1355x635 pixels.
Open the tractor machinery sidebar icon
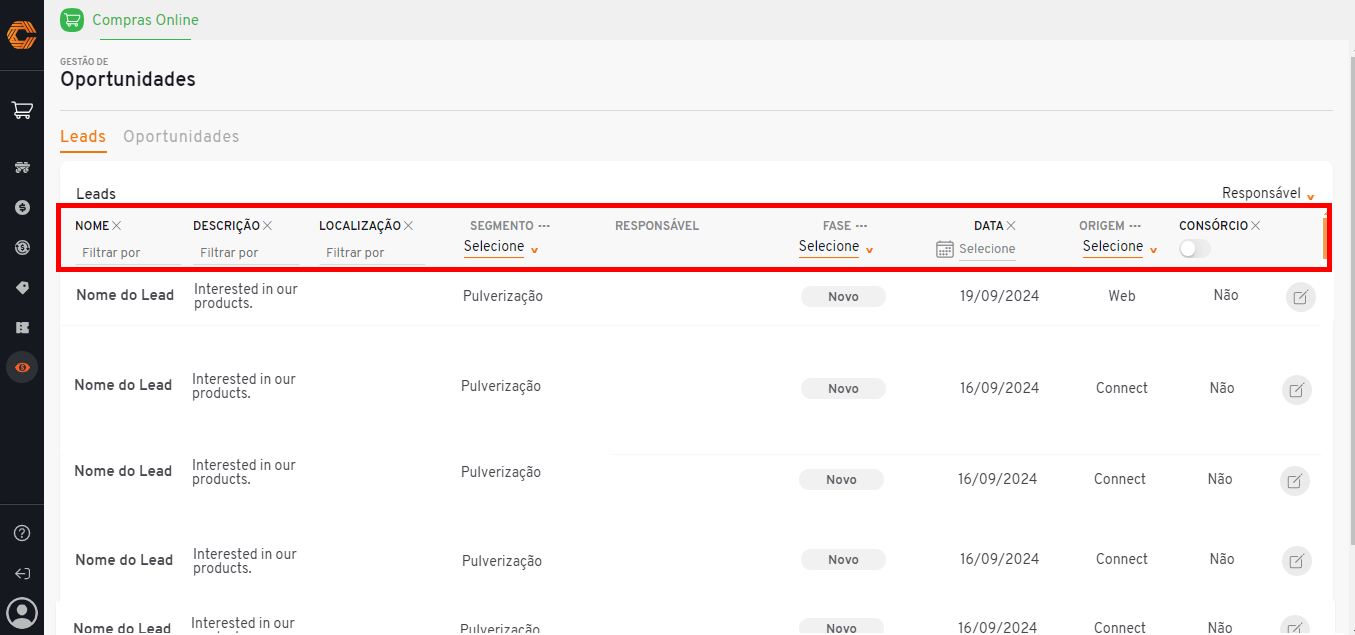tap(22, 167)
